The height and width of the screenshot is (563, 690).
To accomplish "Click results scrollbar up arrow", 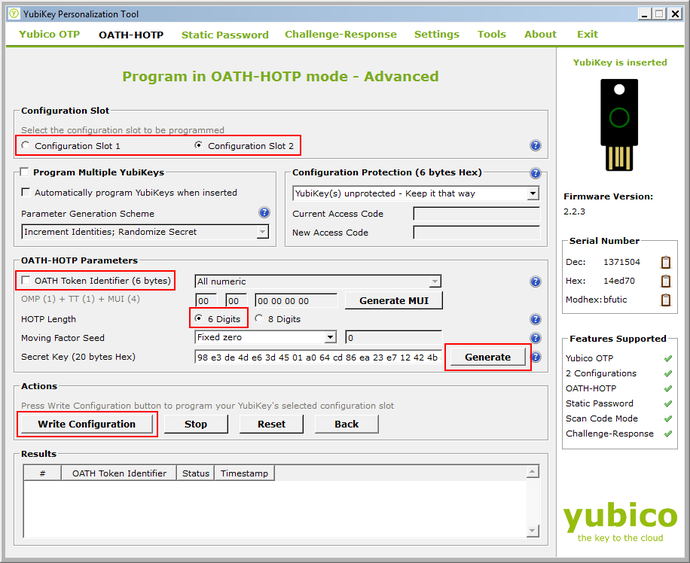I will [532, 472].
